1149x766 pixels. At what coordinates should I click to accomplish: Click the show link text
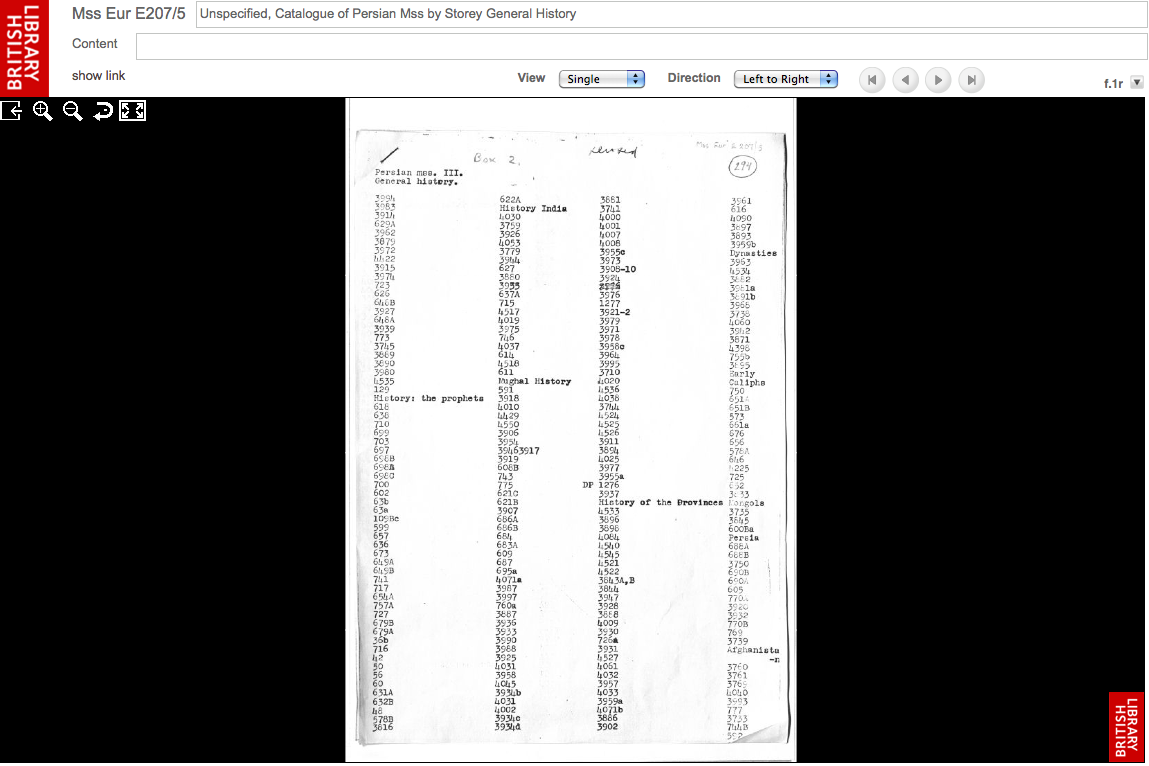pos(98,76)
